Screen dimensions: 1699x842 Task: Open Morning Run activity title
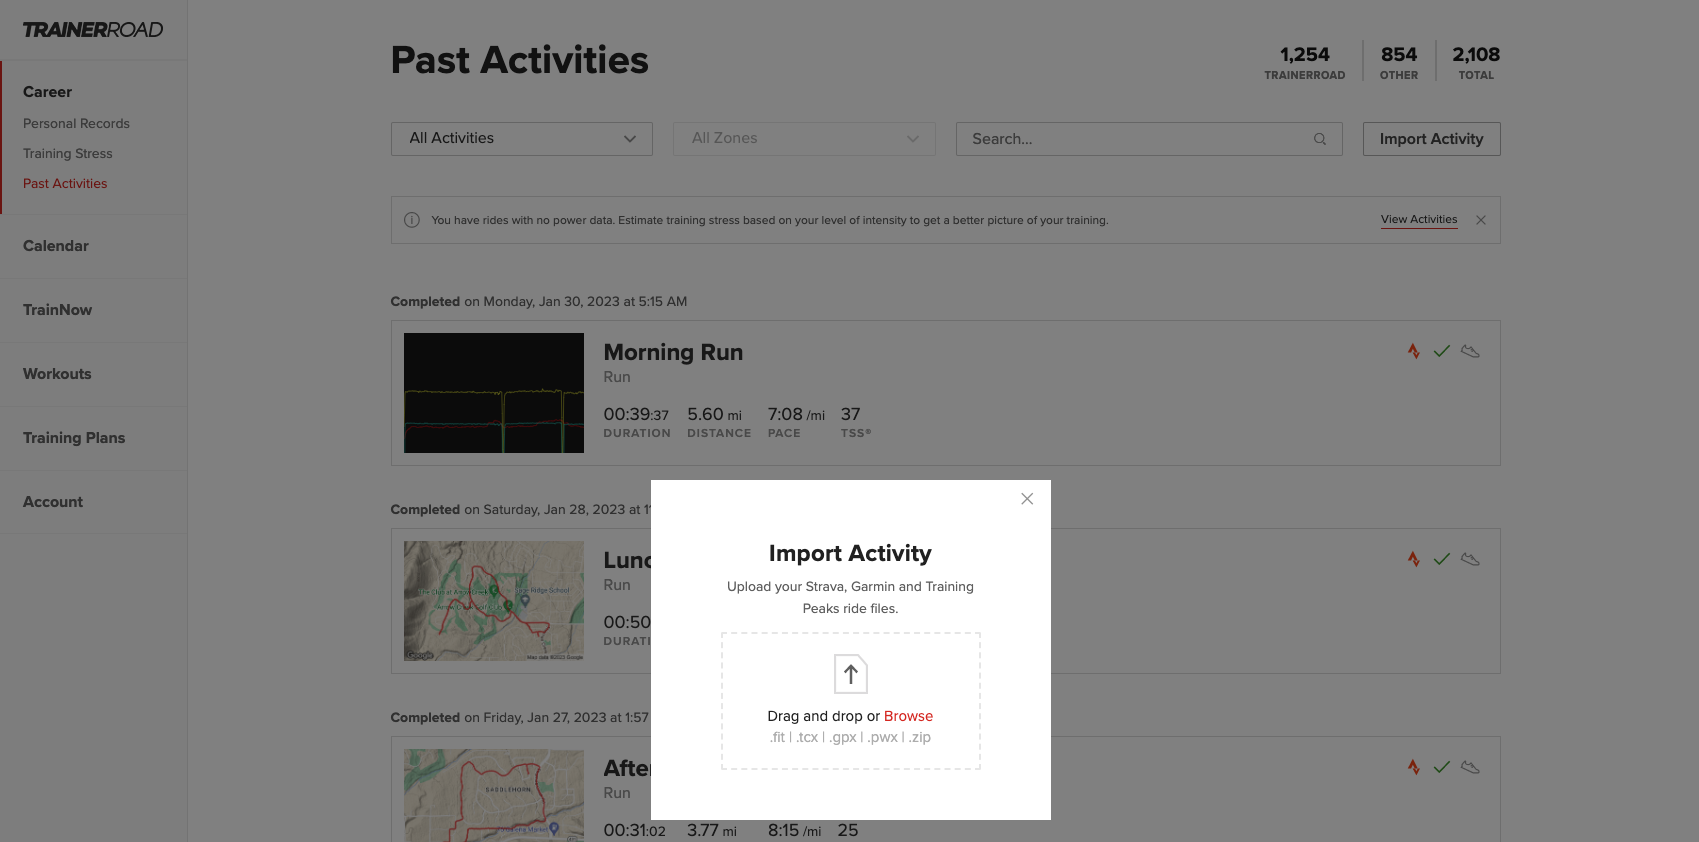click(673, 352)
